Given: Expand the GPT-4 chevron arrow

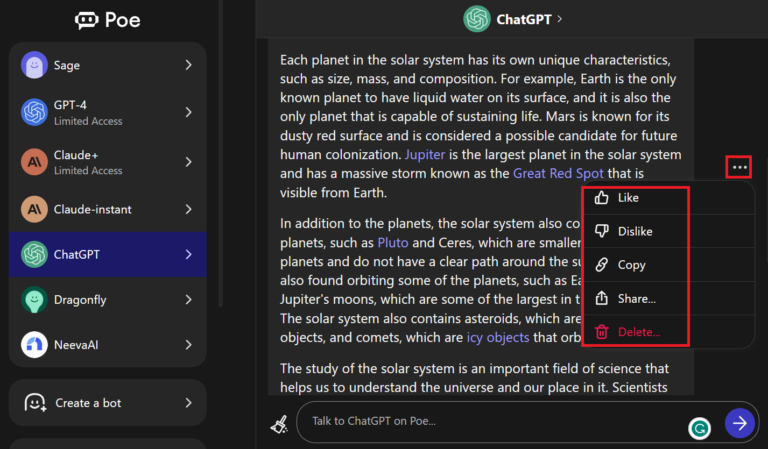Looking at the screenshot, I should [x=189, y=112].
